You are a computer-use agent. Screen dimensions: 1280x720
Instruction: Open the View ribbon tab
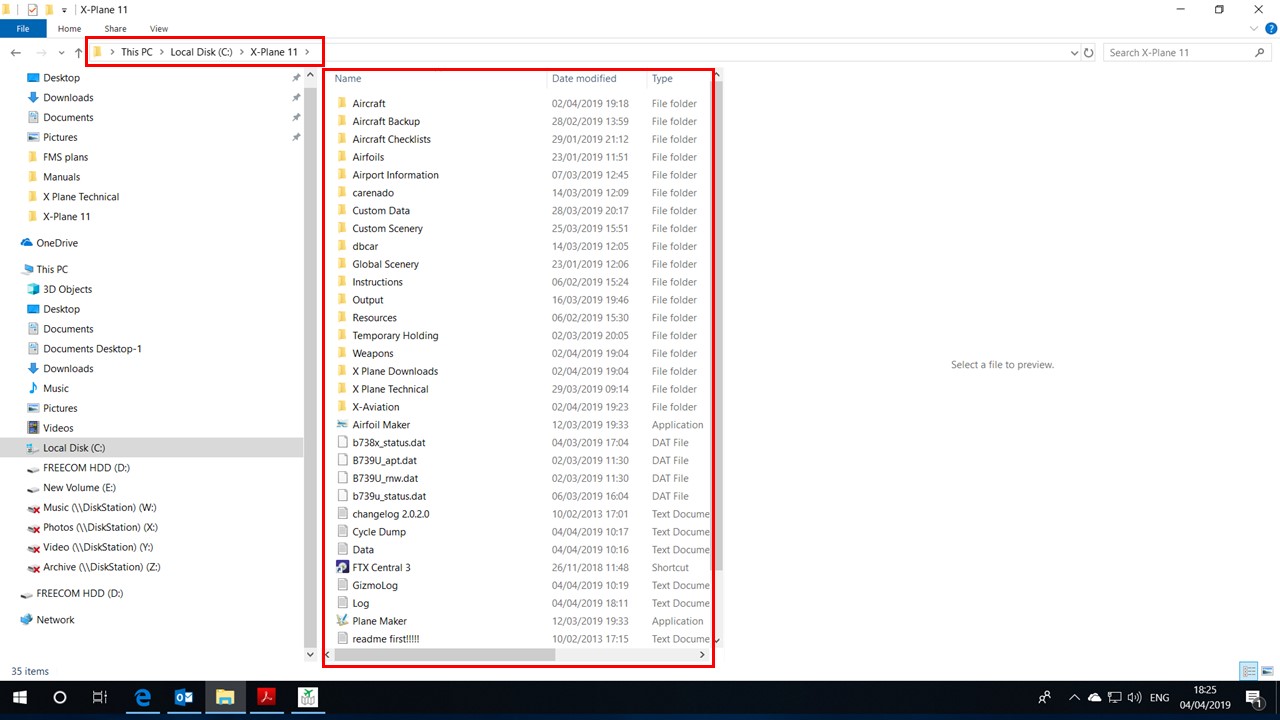[159, 29]
